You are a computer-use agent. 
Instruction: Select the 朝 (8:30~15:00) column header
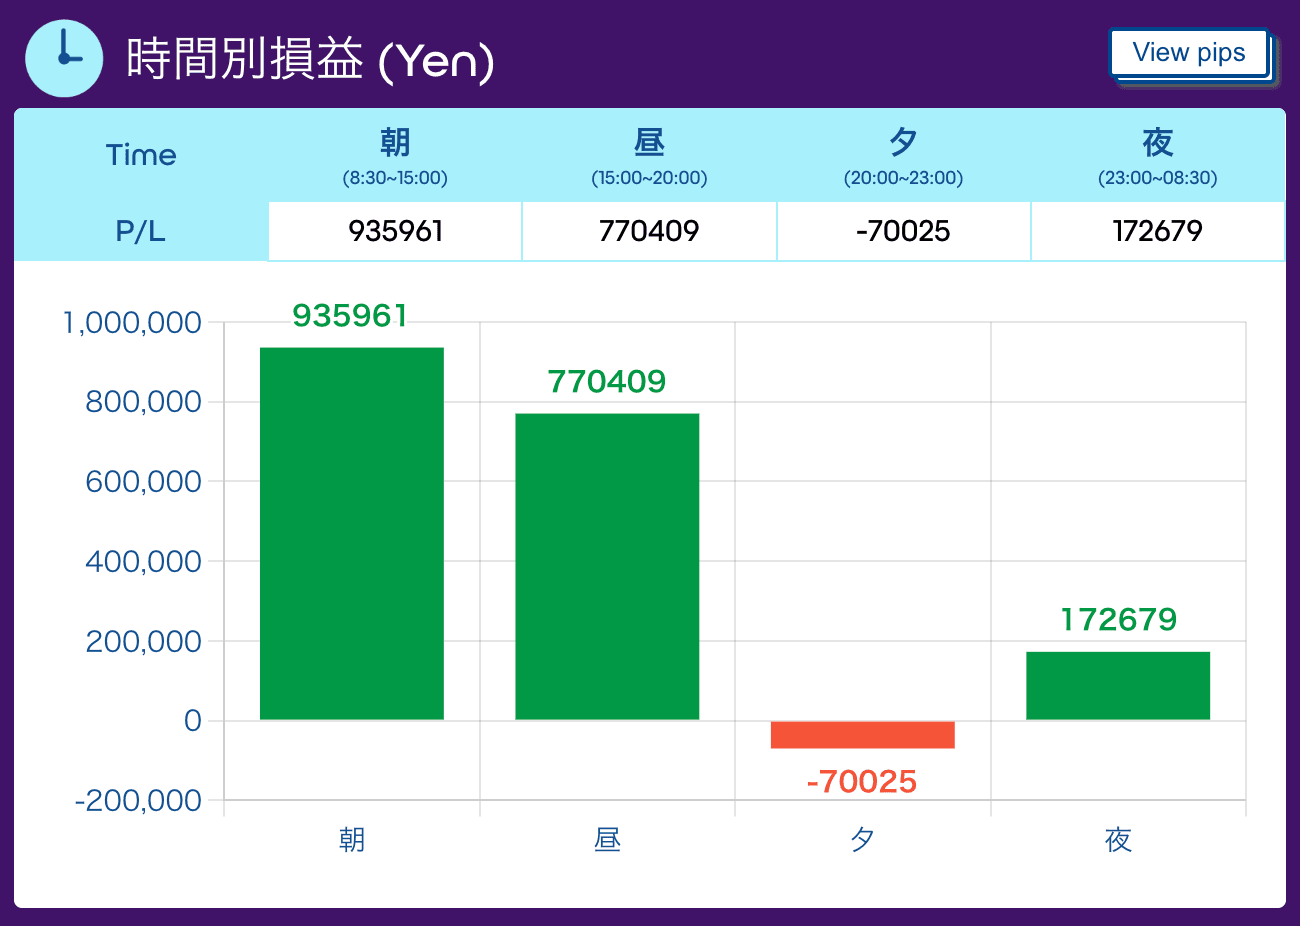pyautogui.click(x=395, y=156)
